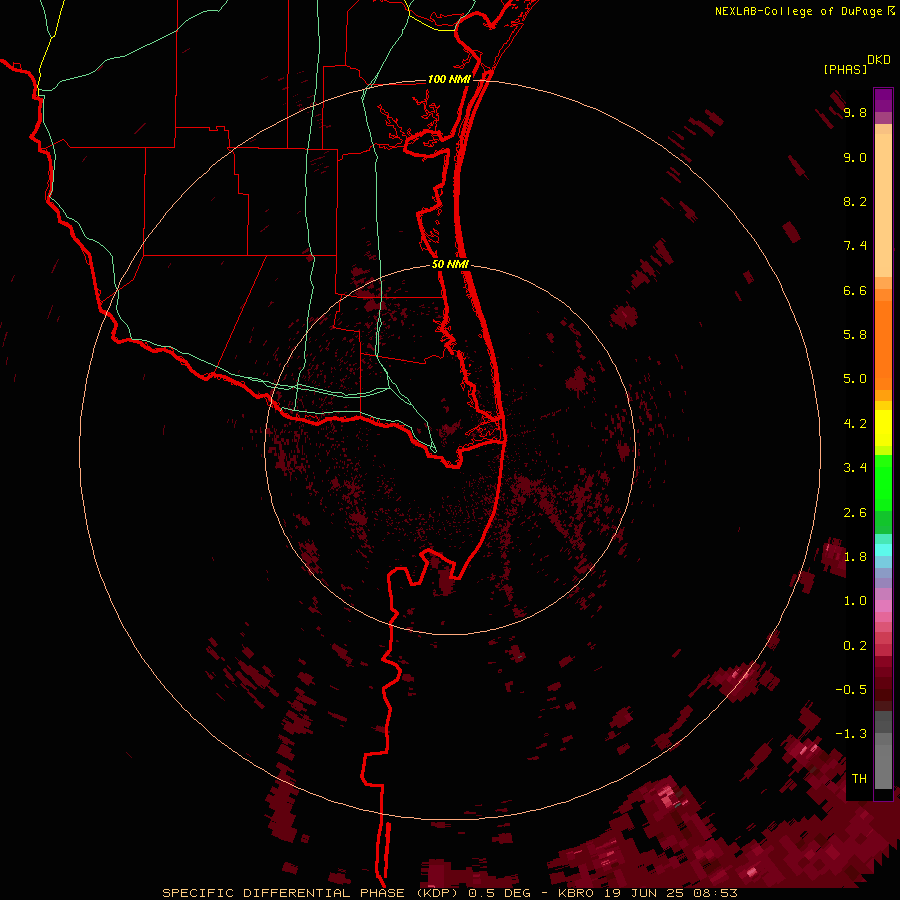Screen dimensions: 900x900
Task: Click the -0.5 value on color scale
Action: tap(851, 690)
